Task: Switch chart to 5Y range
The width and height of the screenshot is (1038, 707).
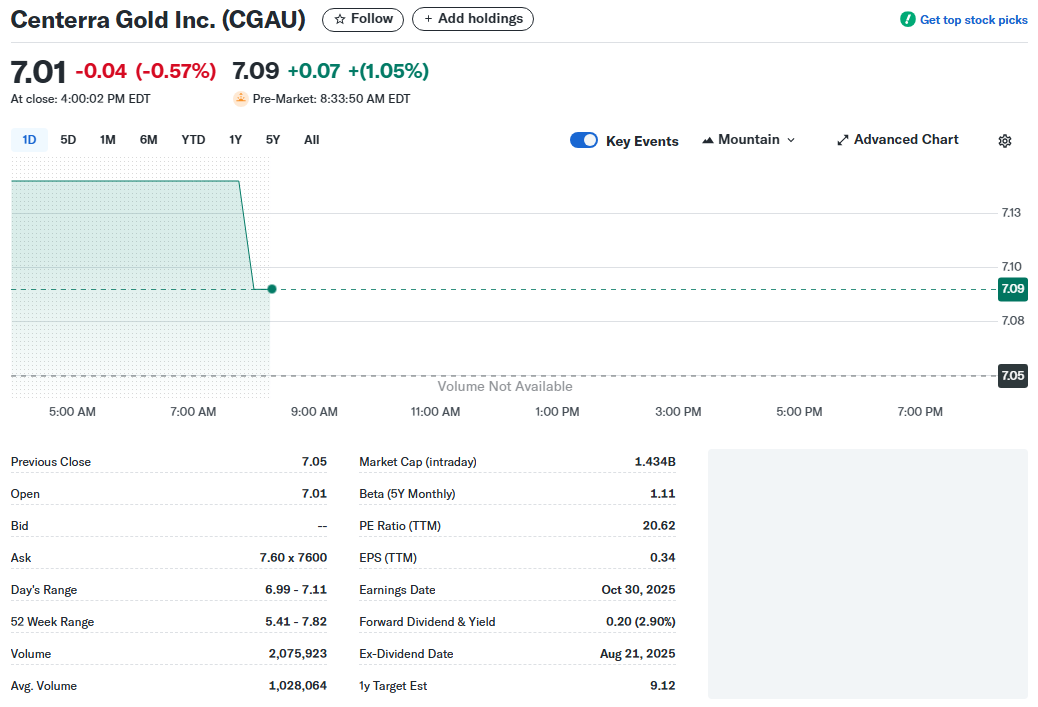Action: point(273,140)
